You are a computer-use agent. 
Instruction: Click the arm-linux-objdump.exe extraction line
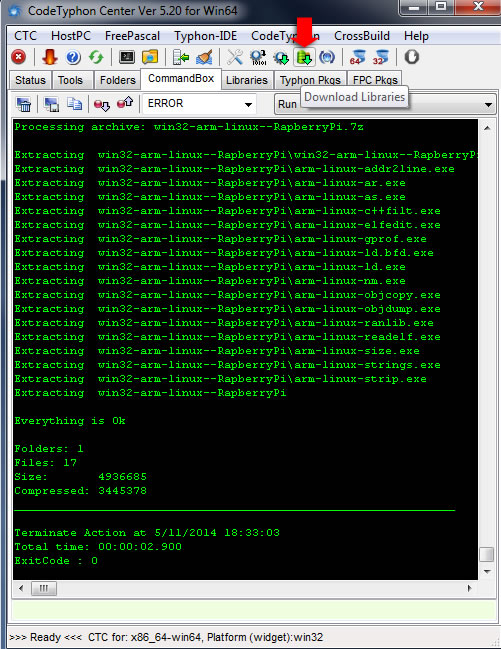(228, 309)
